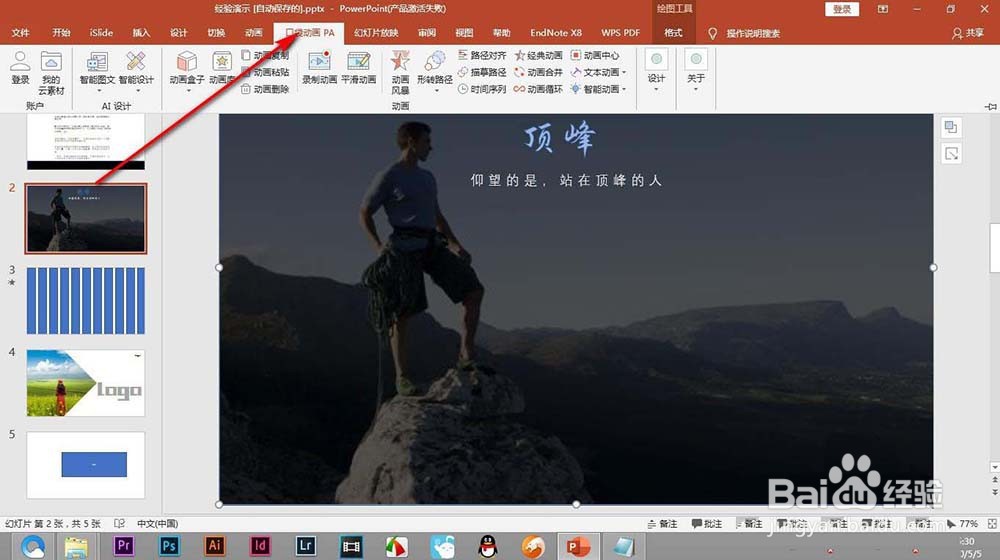
Task: Apply 平滑动画 smooth animation
Action: [358, 68]
